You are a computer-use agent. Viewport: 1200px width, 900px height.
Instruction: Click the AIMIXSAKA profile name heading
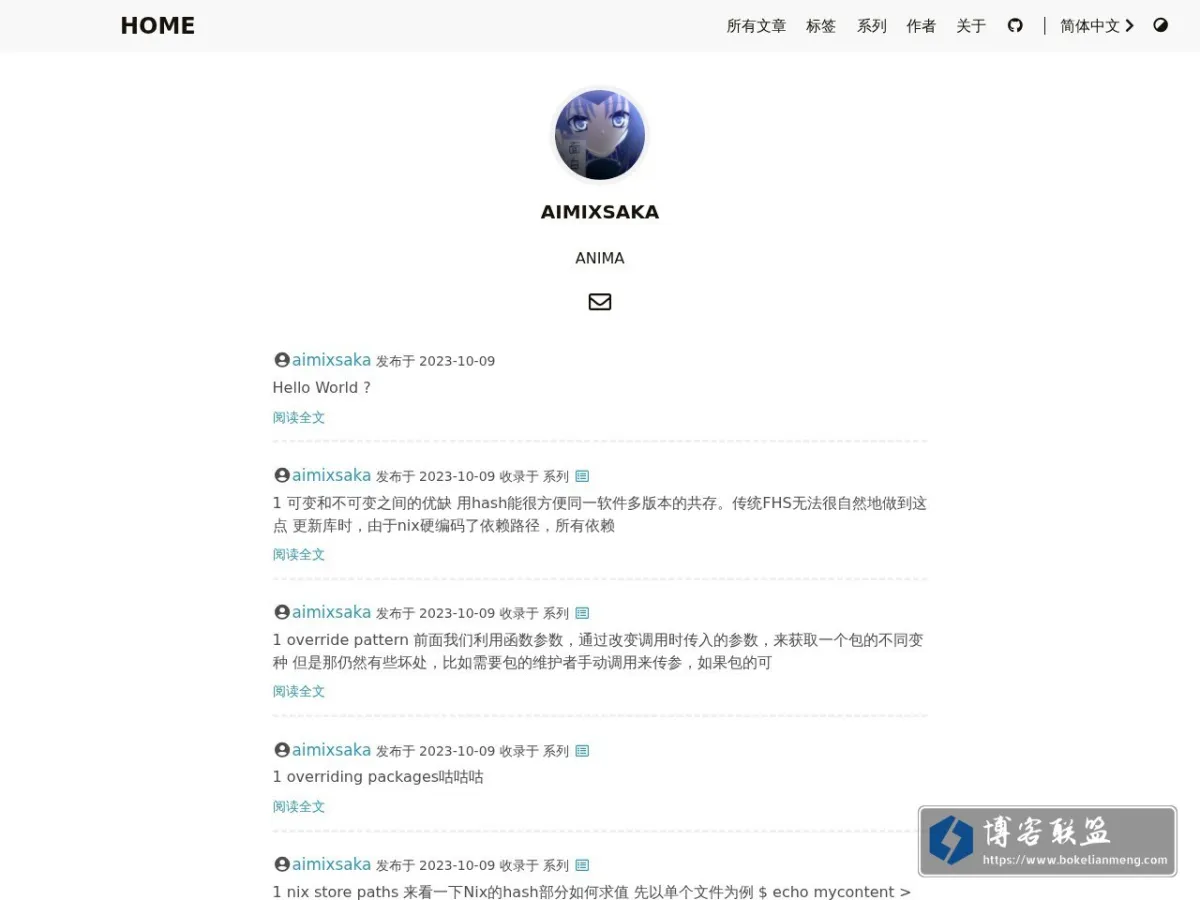click(x=600, y=212)
